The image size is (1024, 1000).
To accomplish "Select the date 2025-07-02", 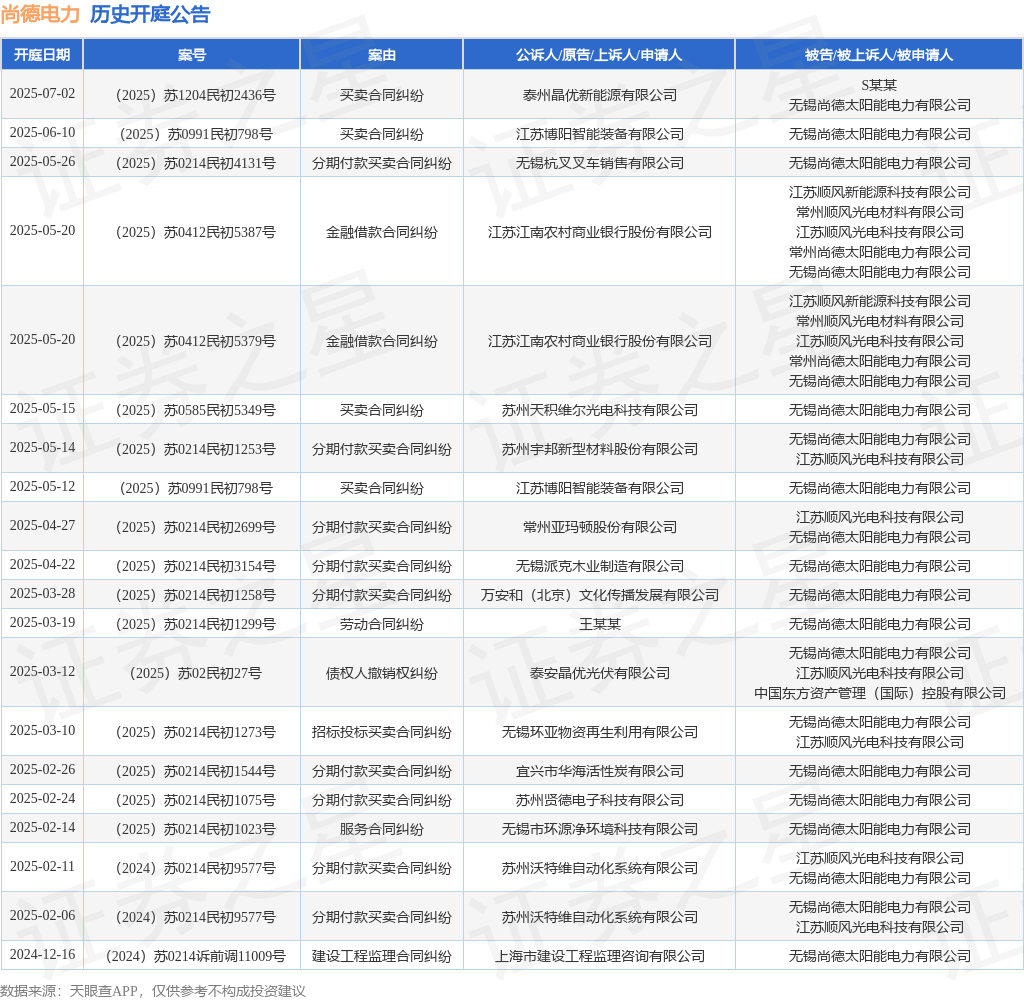I will [42, 93].
